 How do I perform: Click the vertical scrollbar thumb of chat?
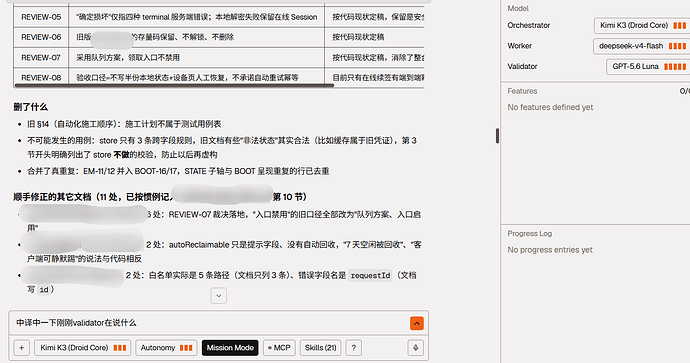497,136
